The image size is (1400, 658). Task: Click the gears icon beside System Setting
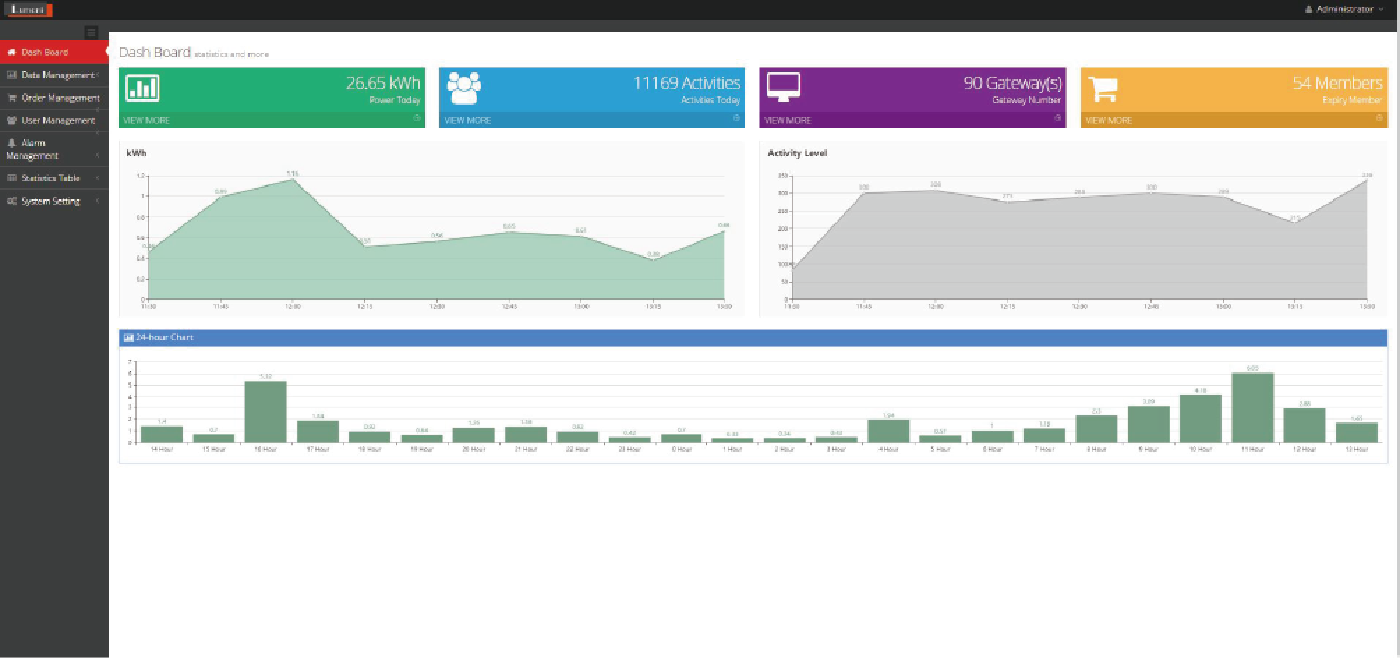pos(11,201)
